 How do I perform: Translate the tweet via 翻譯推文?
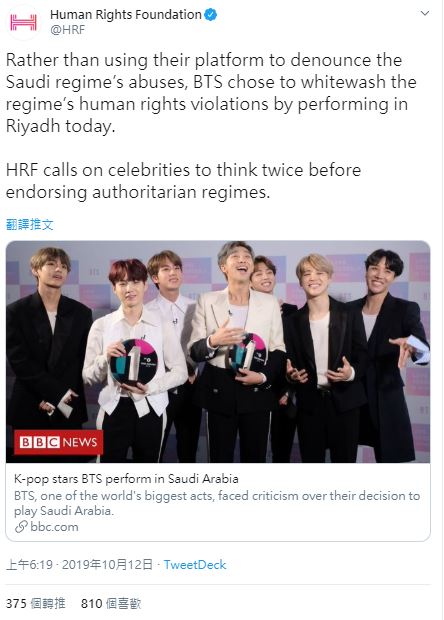(x=30, y=224)
